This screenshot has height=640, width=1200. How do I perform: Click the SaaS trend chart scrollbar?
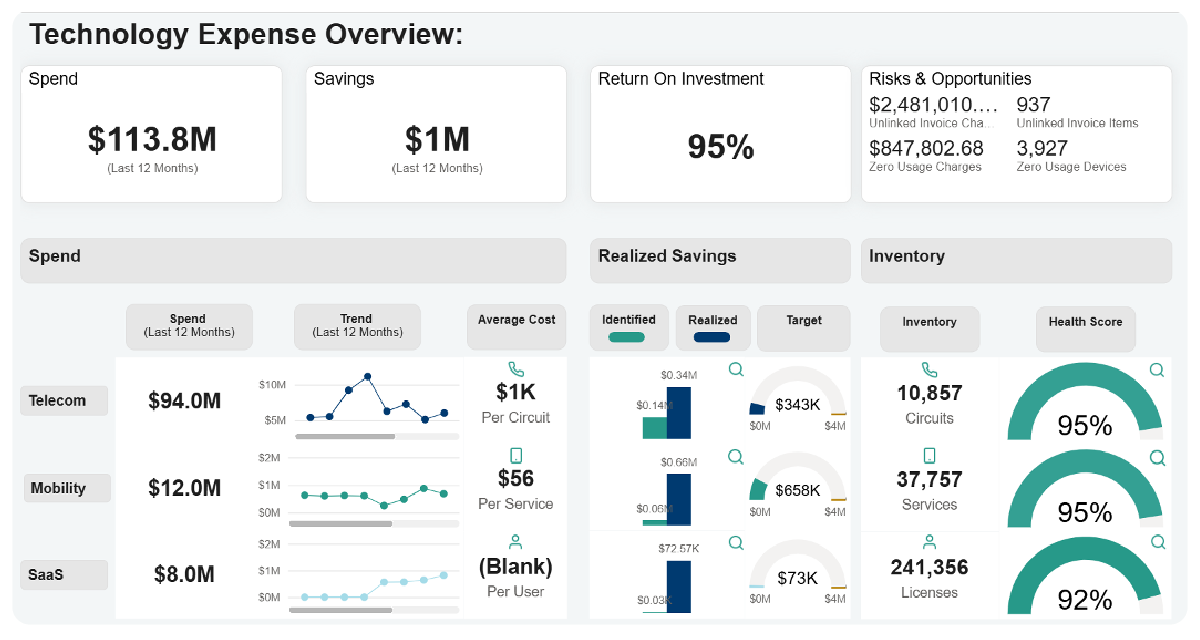point(340,608)
